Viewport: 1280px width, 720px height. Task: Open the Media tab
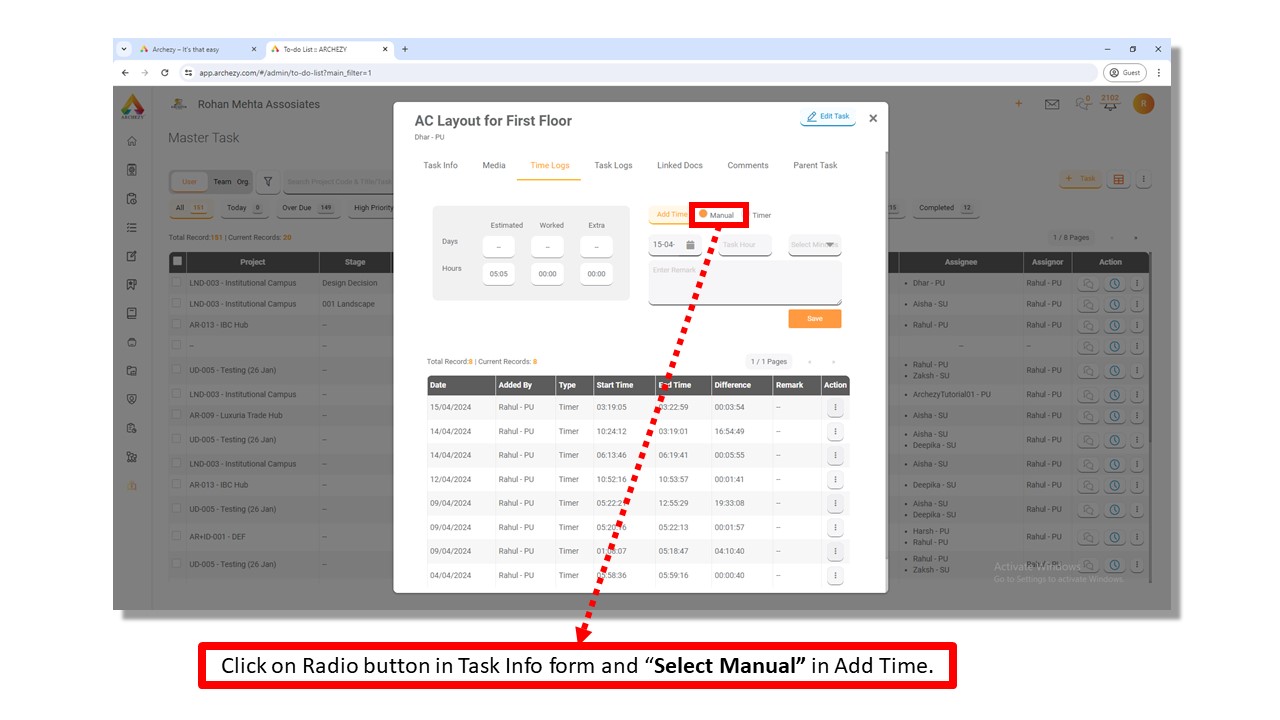pos(494,166)
